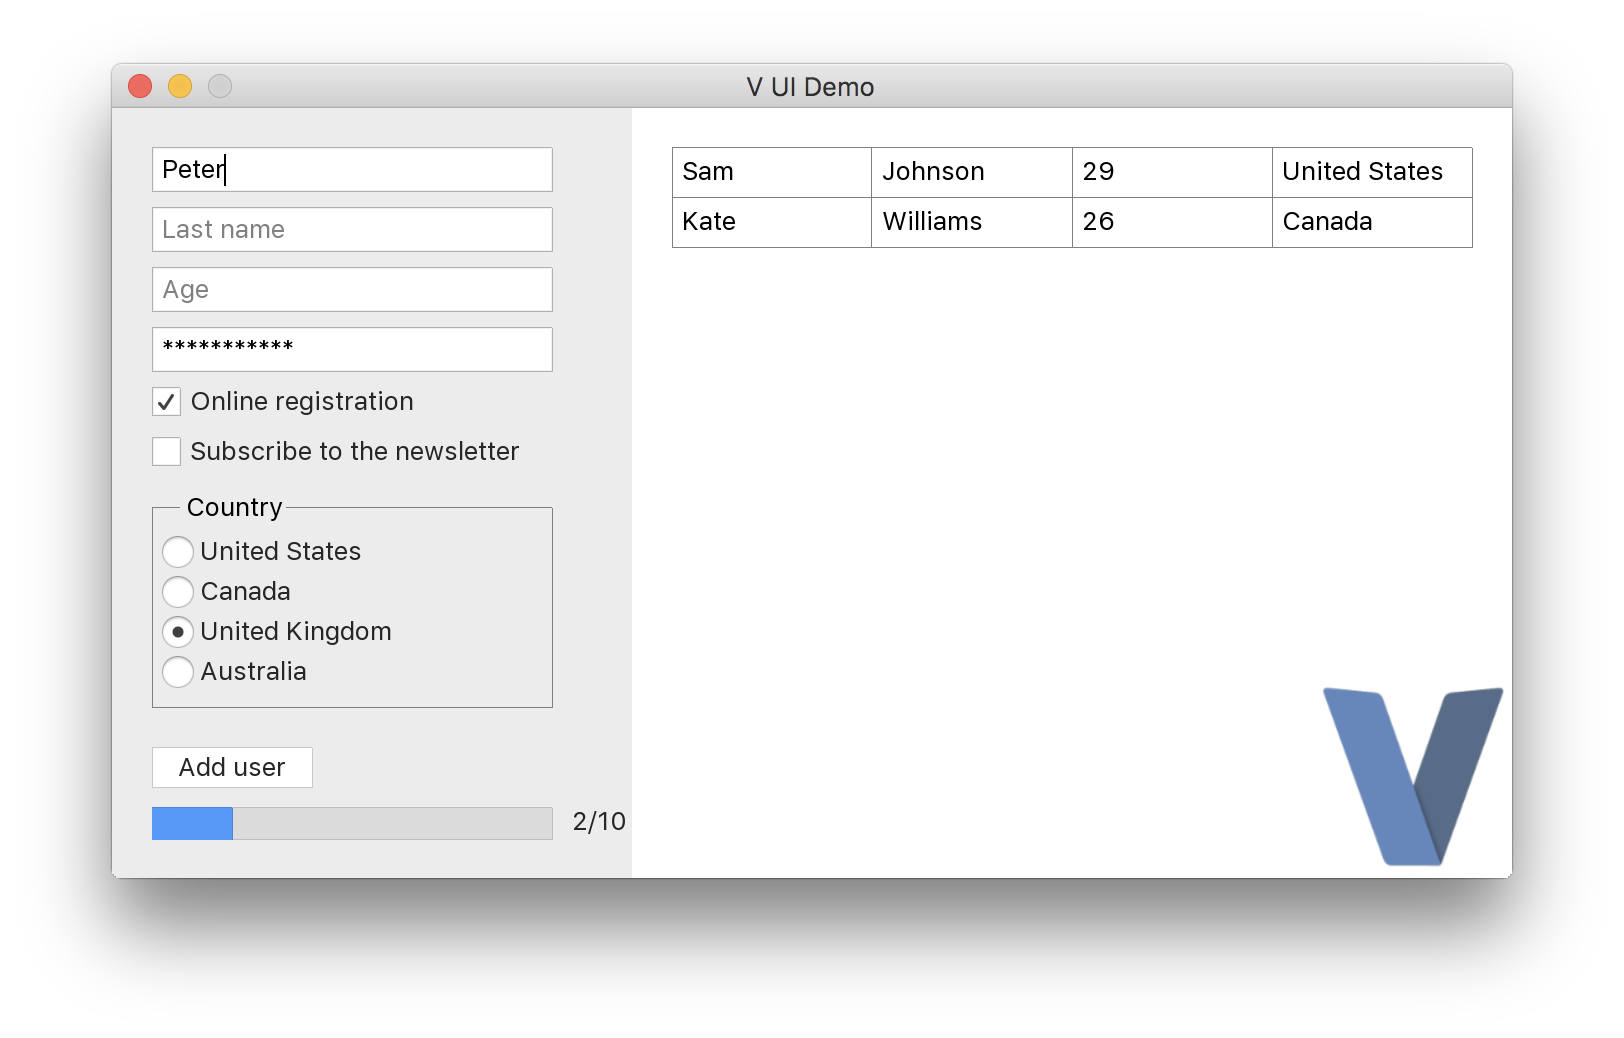The height and width of the screenshot is (1038, 1624).
Task: Click the Johnson last name cell
Action: 971,172
